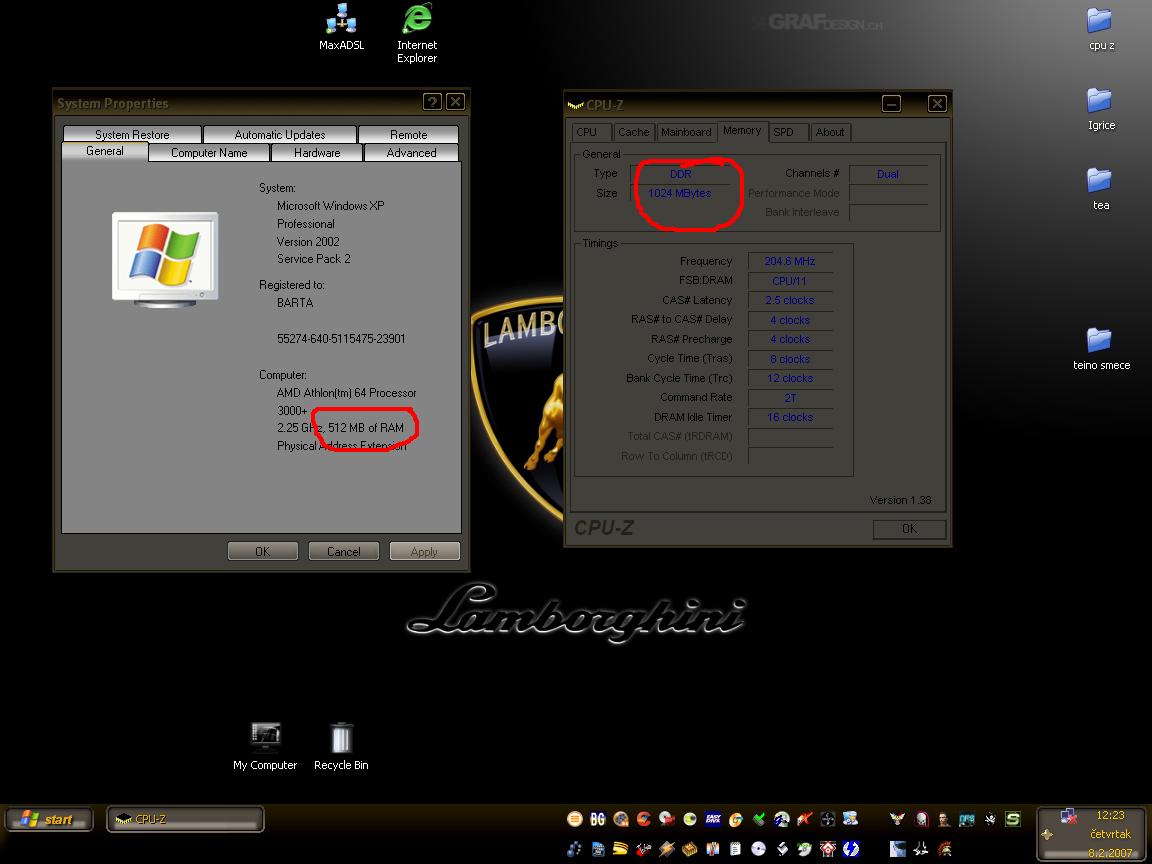Open the Igrice folder on desktop
Image resolution: width=1152 pixels, height=864 pixels.
1099,101
